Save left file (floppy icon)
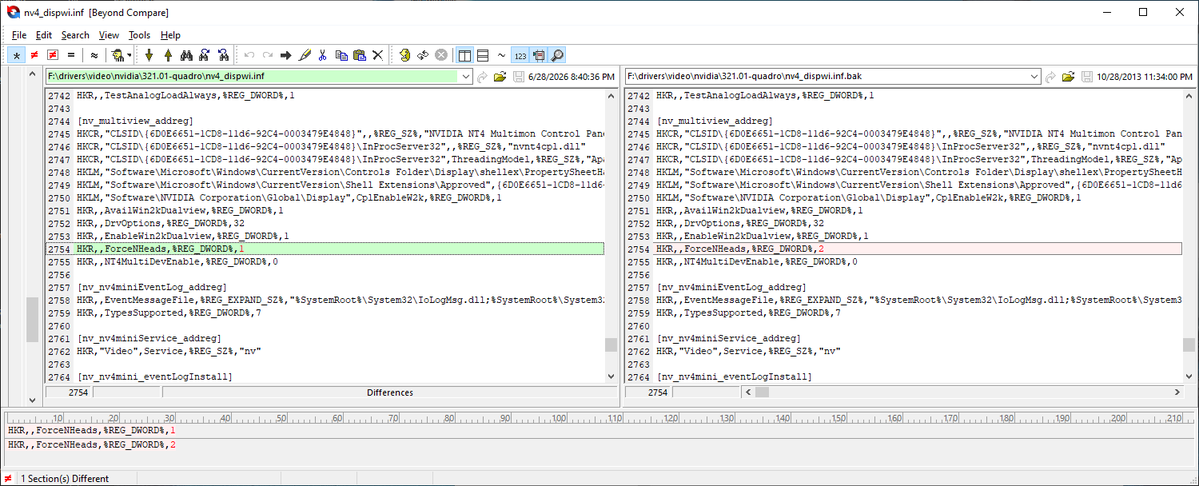Screen dimensions: 1199x486 click(518, 77)
